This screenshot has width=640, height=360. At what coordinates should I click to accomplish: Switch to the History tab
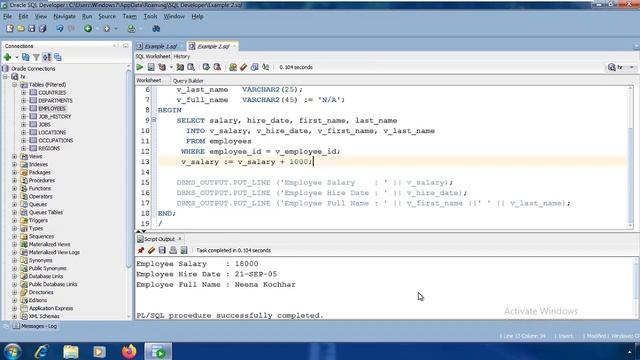182,56
